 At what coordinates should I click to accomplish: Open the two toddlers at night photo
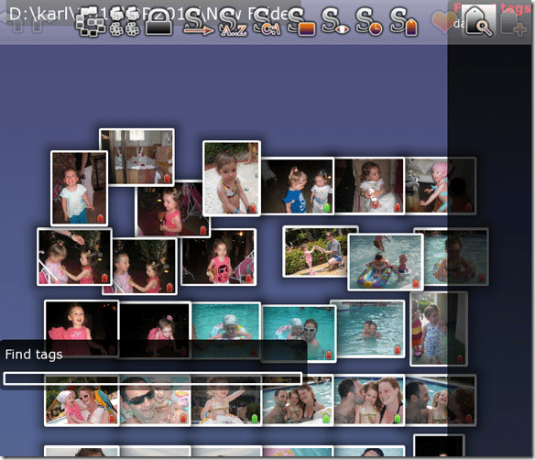point(298,186)
